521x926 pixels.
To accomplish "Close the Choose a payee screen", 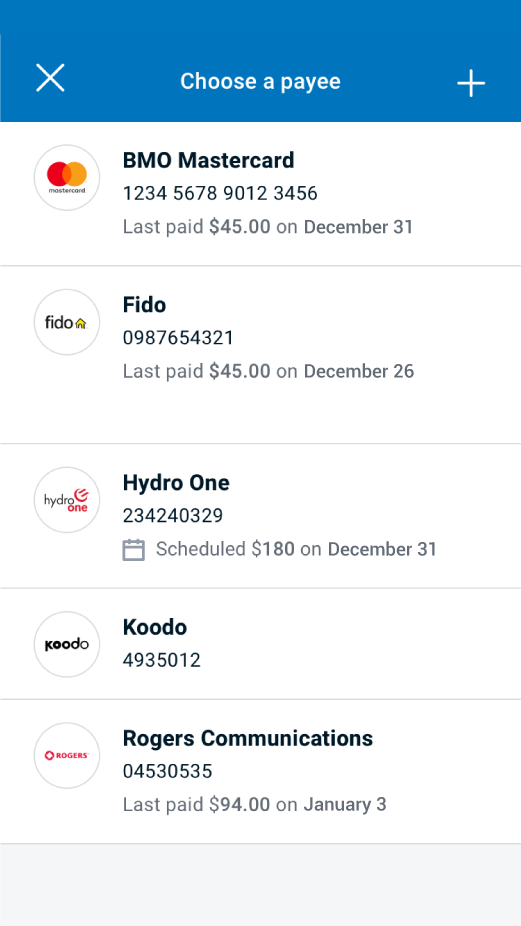I will (x=50, y=78).
